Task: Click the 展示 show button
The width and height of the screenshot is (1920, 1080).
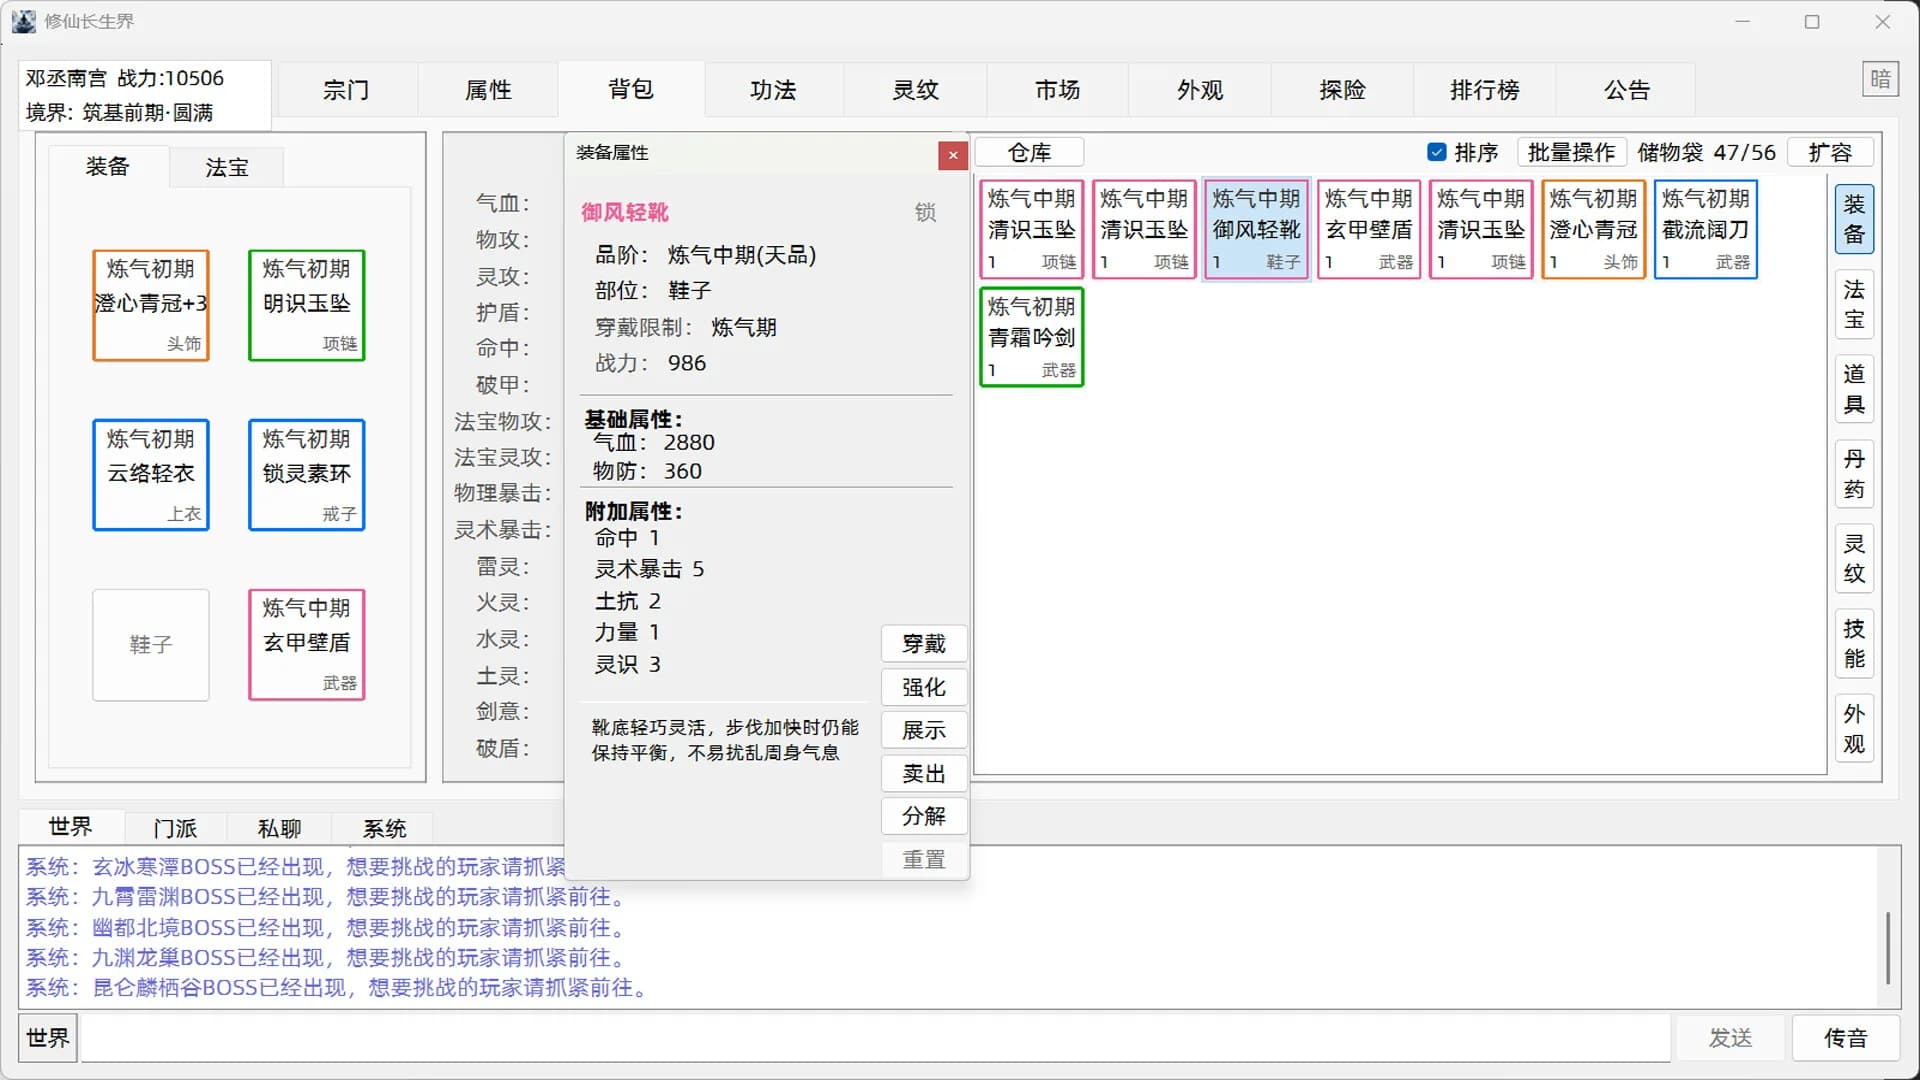Action: [x=924, y=730]
